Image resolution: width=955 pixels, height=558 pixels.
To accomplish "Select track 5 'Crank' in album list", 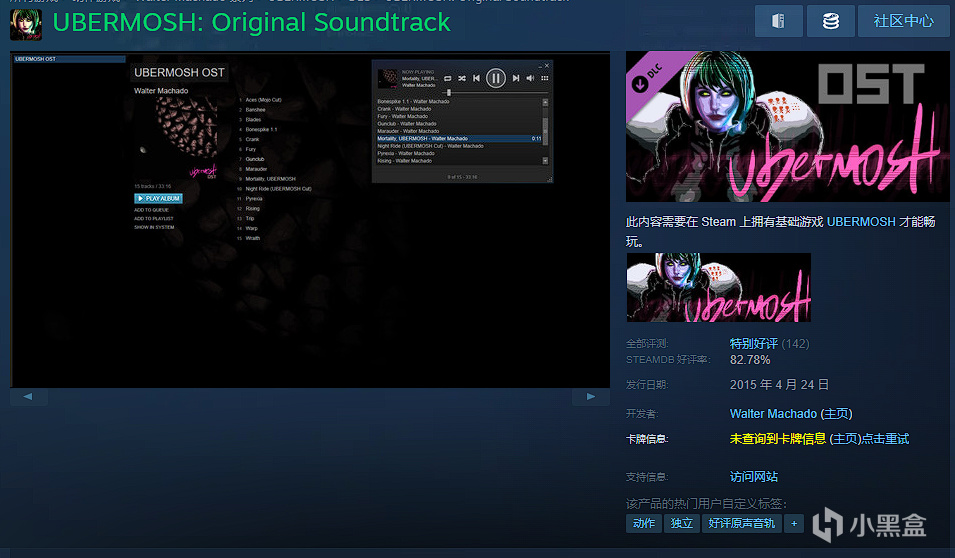I will [x=252, y=140].
